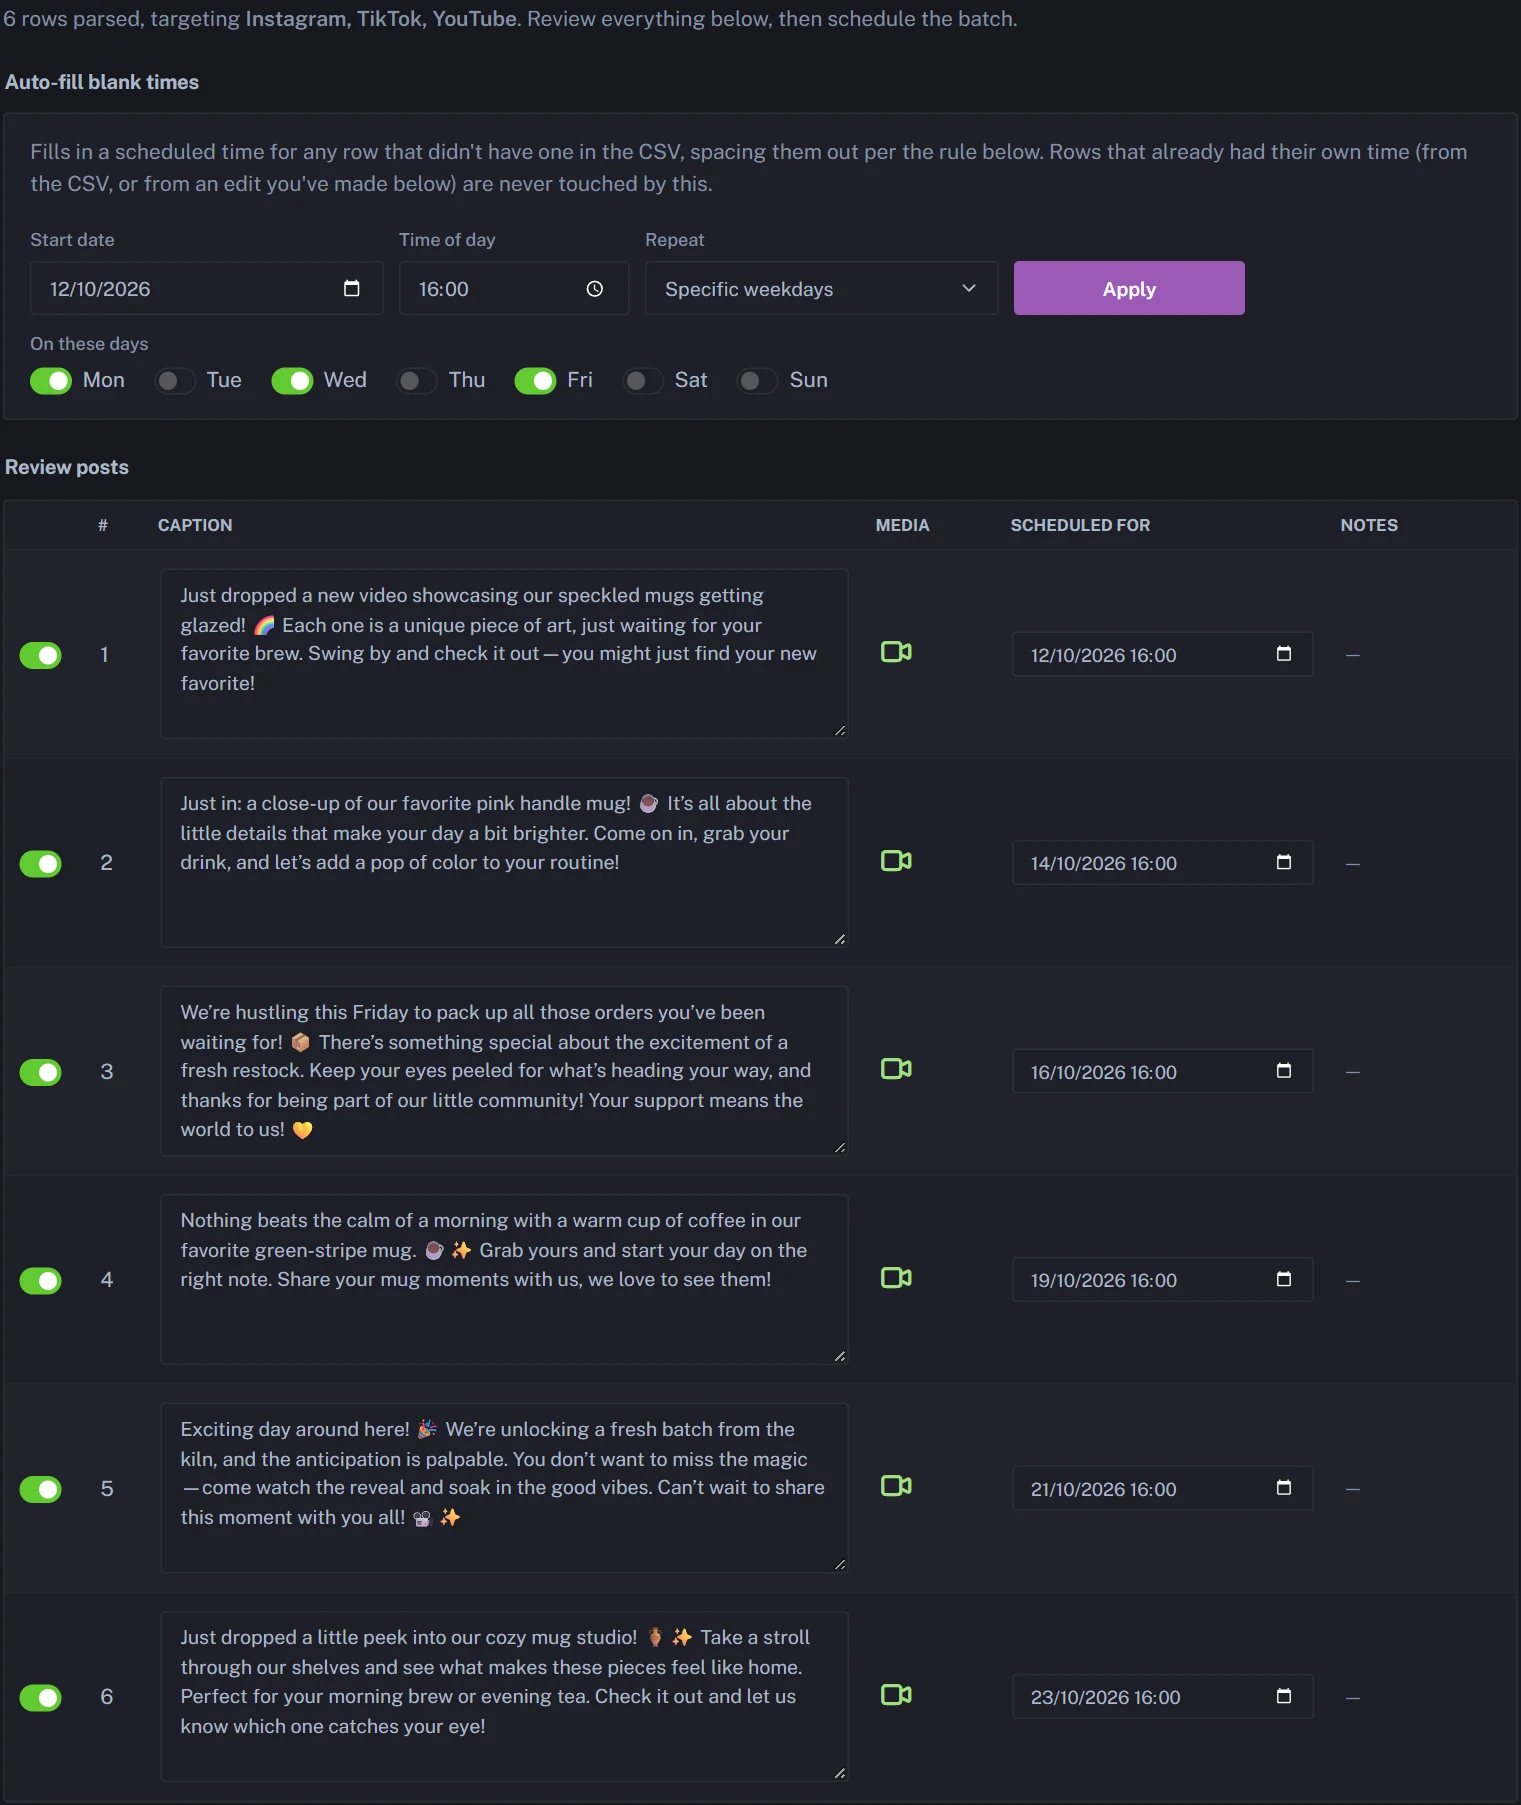This screenshot has height=1805, width=1521.
Task: Open calendar icon for 21/10/2026 16:00 schedule
Action: (1284, 1488)
